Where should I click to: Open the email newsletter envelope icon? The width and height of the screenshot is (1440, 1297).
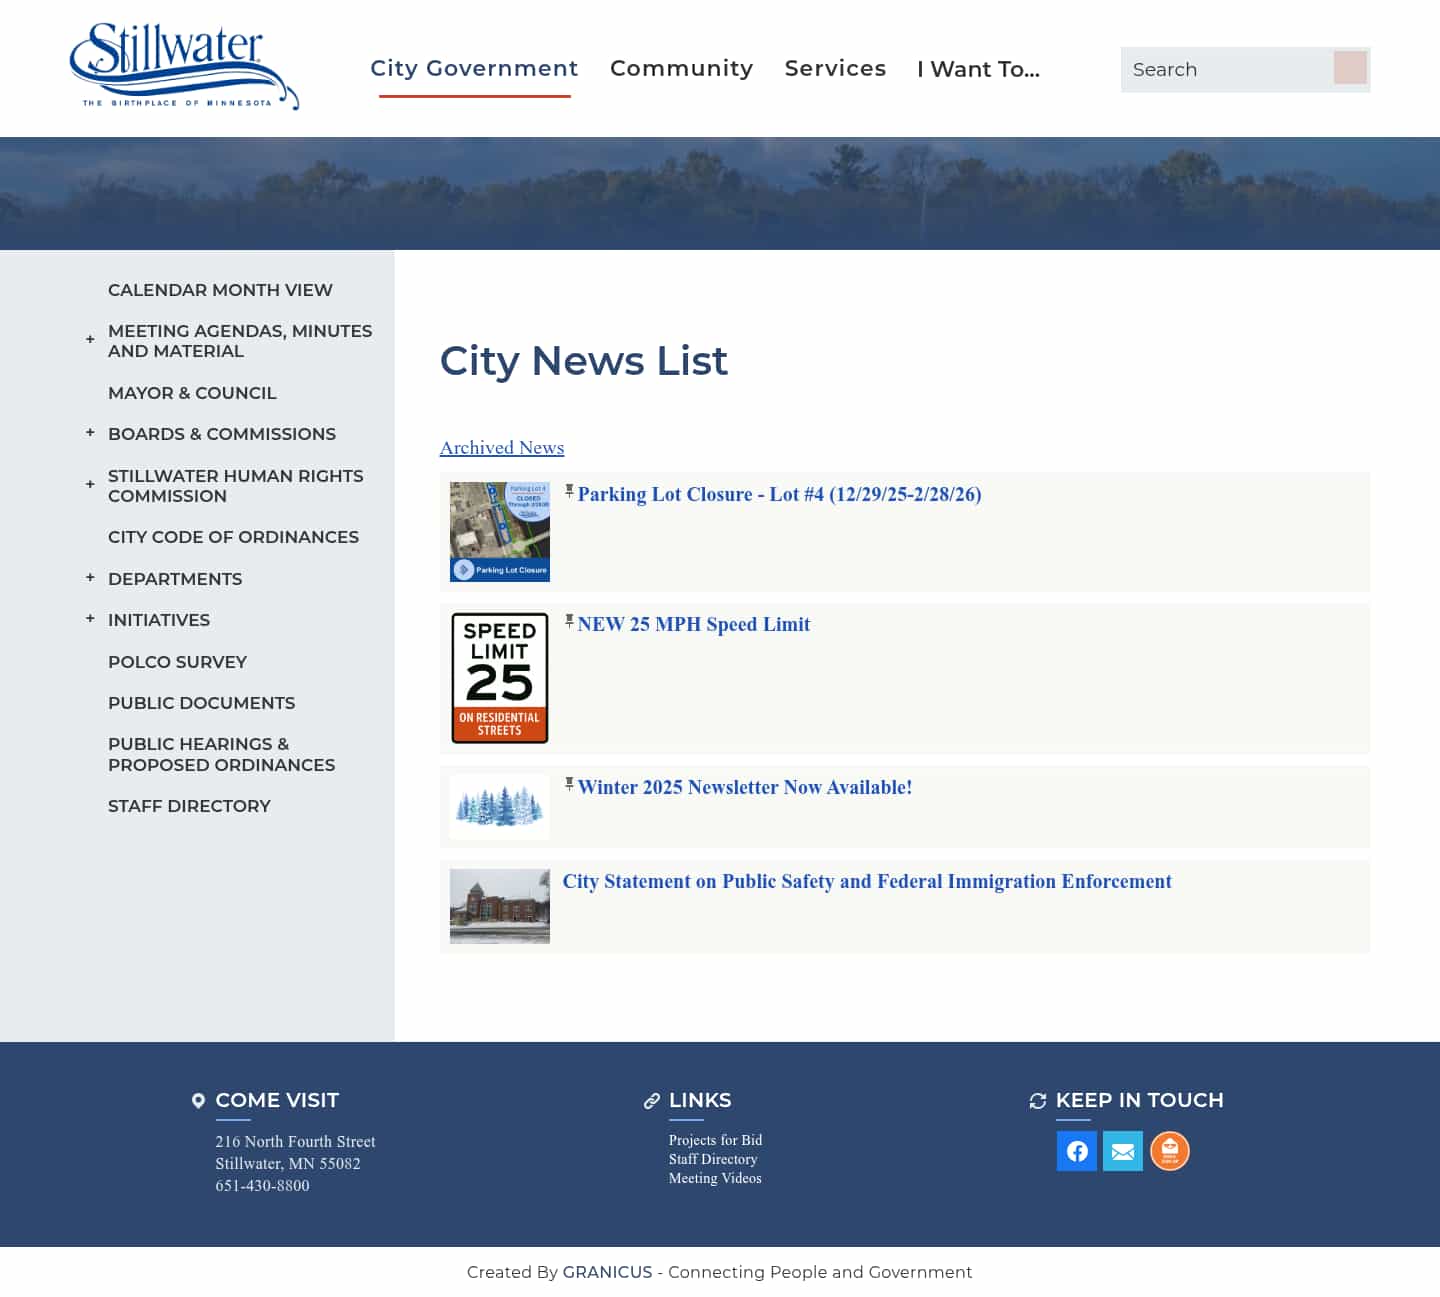1122,1151
